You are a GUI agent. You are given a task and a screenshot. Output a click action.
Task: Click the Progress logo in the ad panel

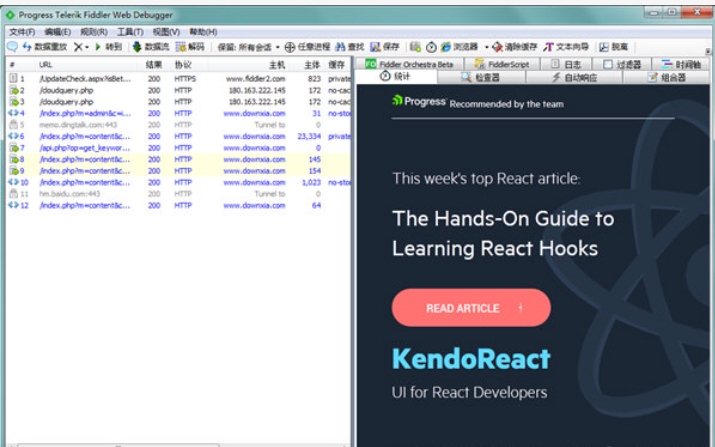pos(419,101)
